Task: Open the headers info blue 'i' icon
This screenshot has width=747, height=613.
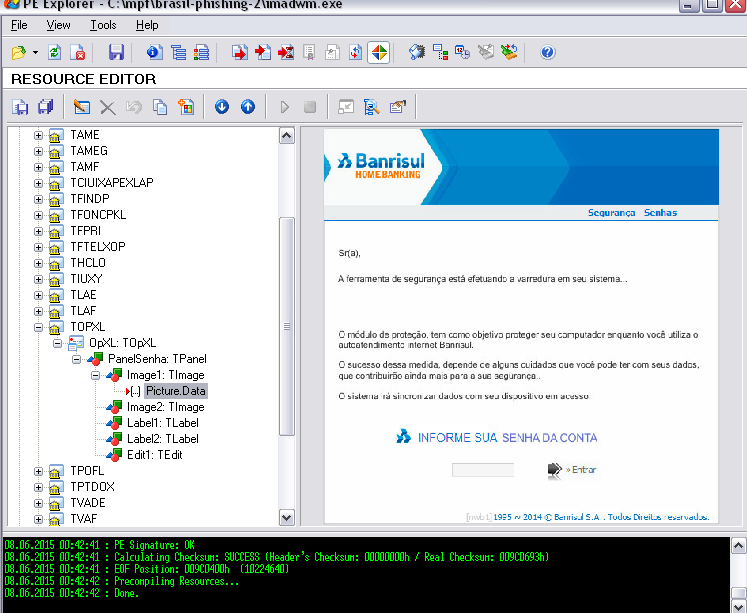Action: (154, 52)
